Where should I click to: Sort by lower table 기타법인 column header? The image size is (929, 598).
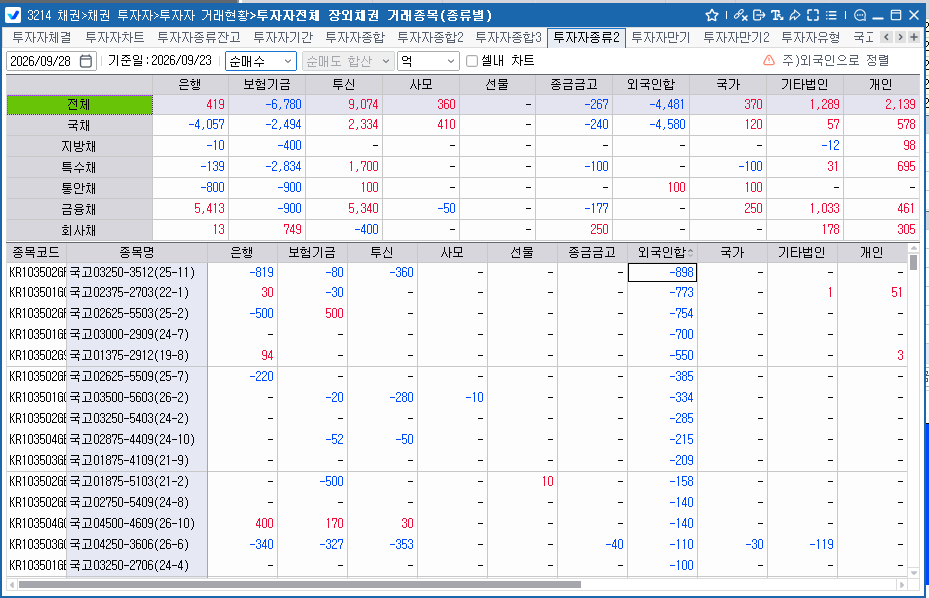802,252
